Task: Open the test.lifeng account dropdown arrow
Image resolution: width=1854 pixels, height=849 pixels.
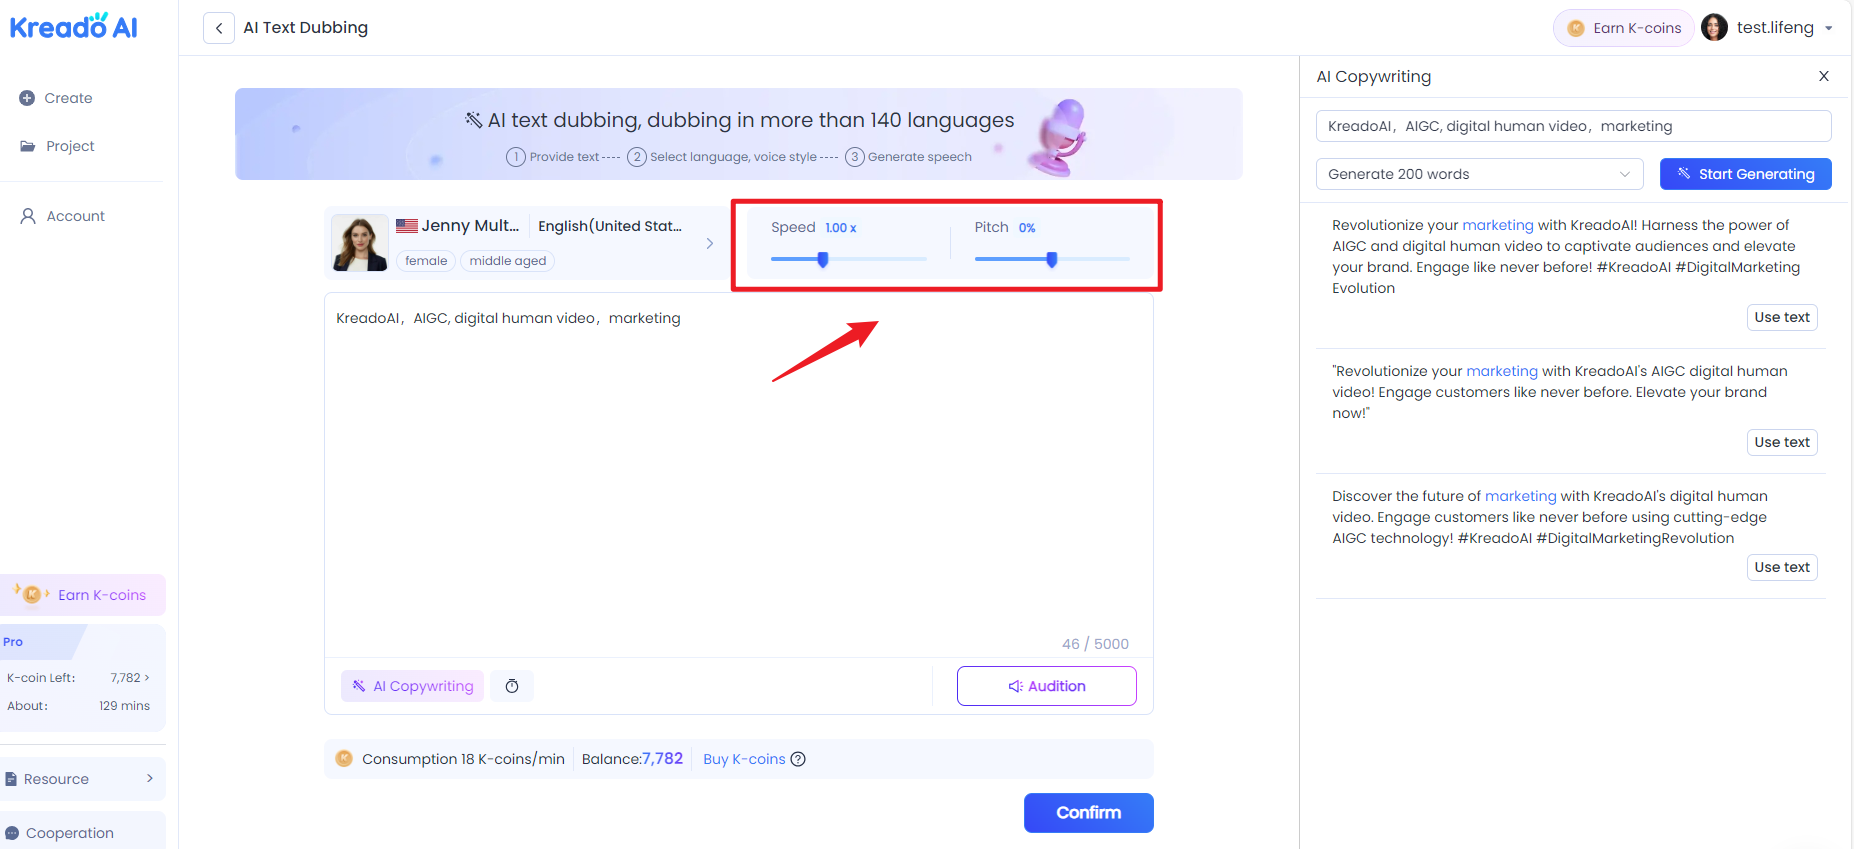Action: click(x=1829, y=28)
